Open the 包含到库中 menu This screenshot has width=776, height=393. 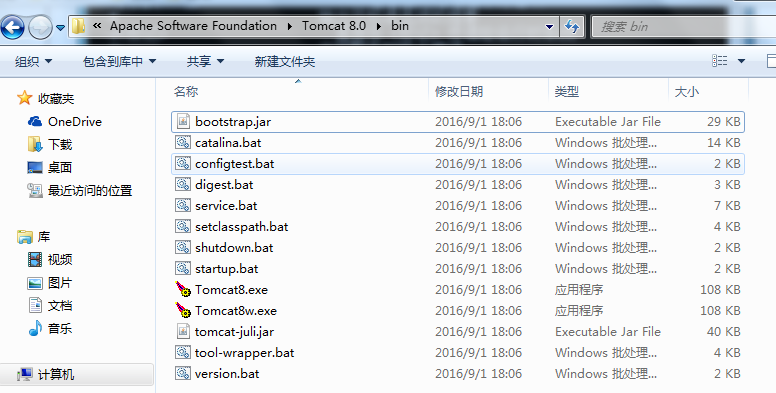[119, 61]
